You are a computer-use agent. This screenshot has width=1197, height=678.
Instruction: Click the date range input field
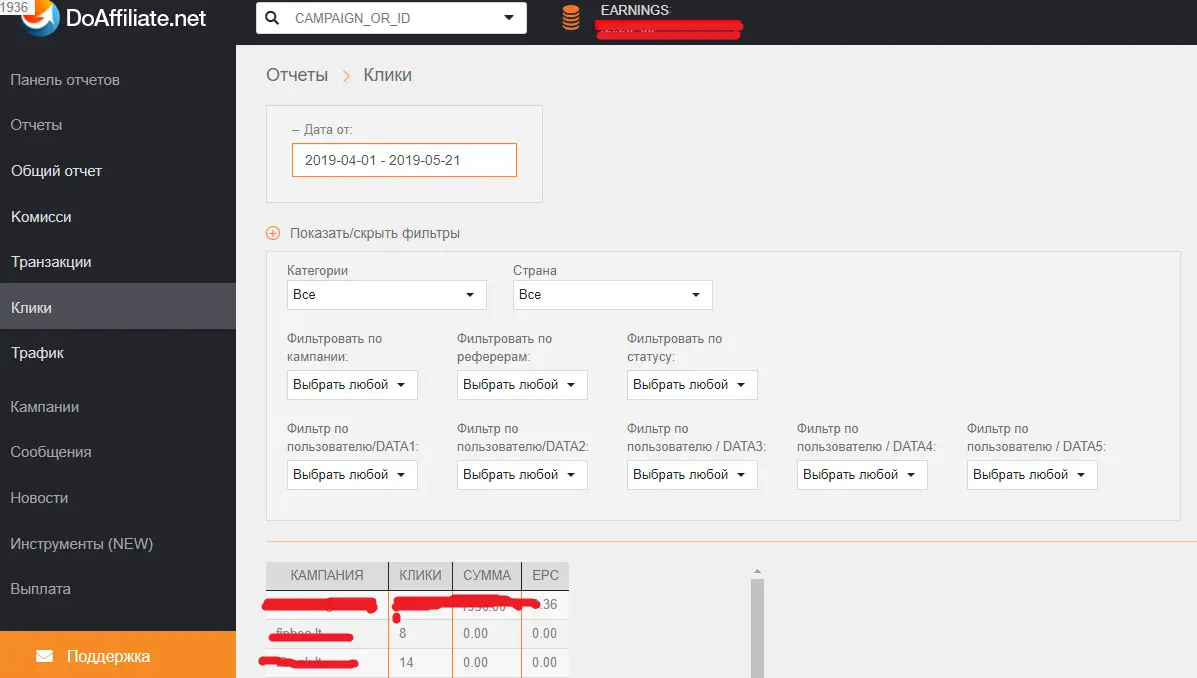coord(404,160)
